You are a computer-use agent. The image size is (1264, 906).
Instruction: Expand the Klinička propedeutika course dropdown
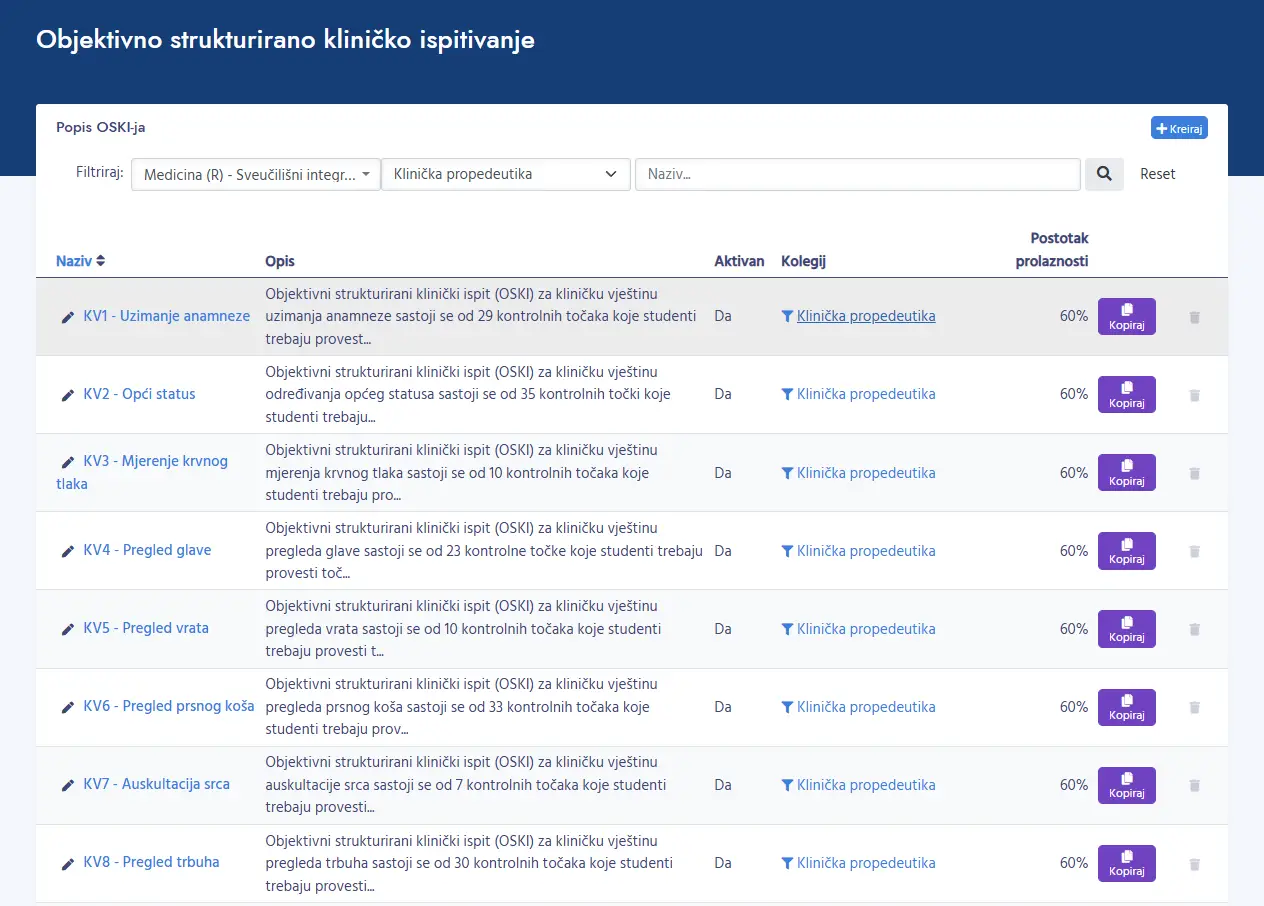point(505,174)
